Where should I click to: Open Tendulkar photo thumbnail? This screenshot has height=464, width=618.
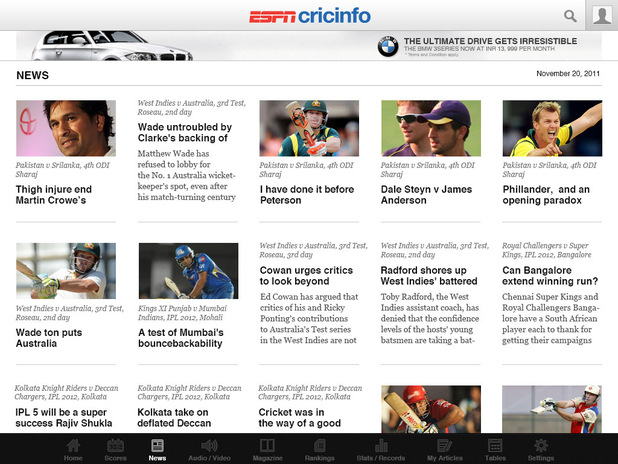tap(66, 128)
